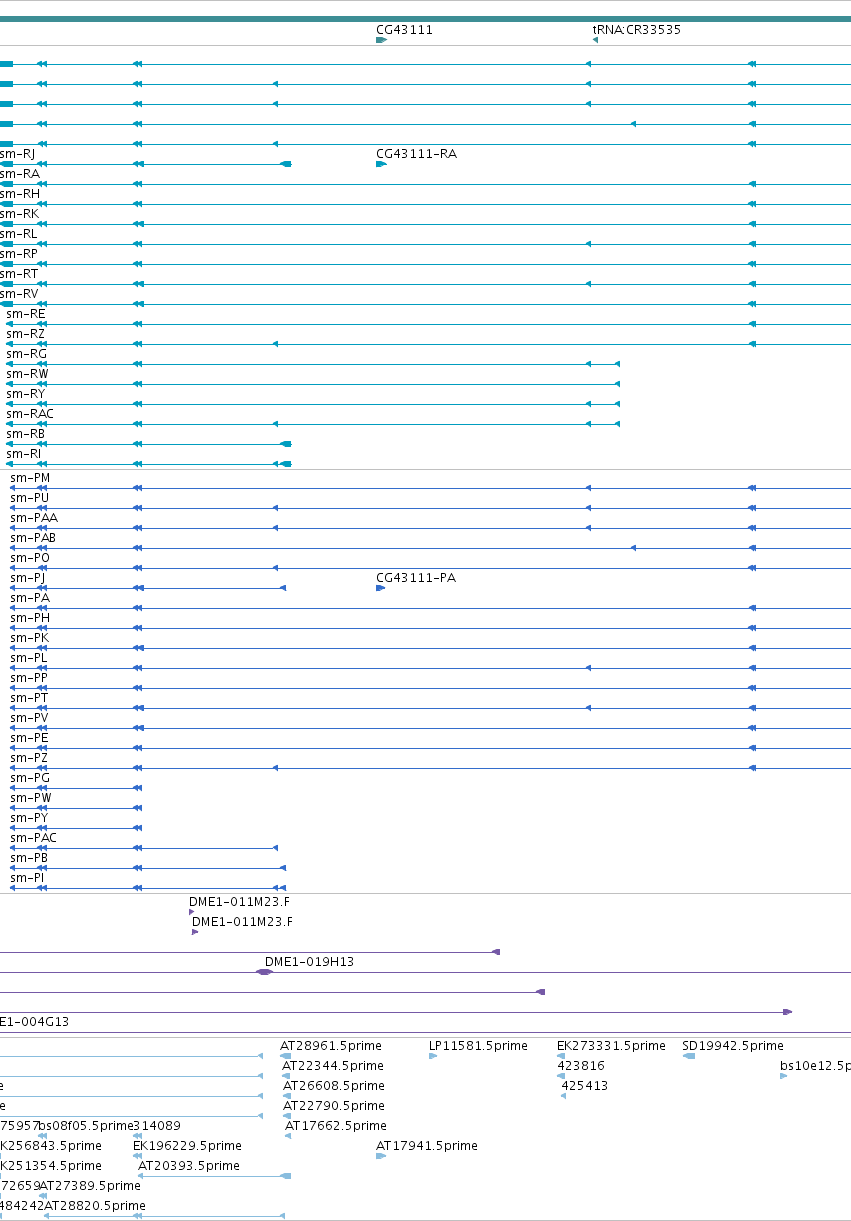The width and height of the screenshot is (851, 1221).
Task: Select the sm-PW protein label
Action: (x=31, y=798)
